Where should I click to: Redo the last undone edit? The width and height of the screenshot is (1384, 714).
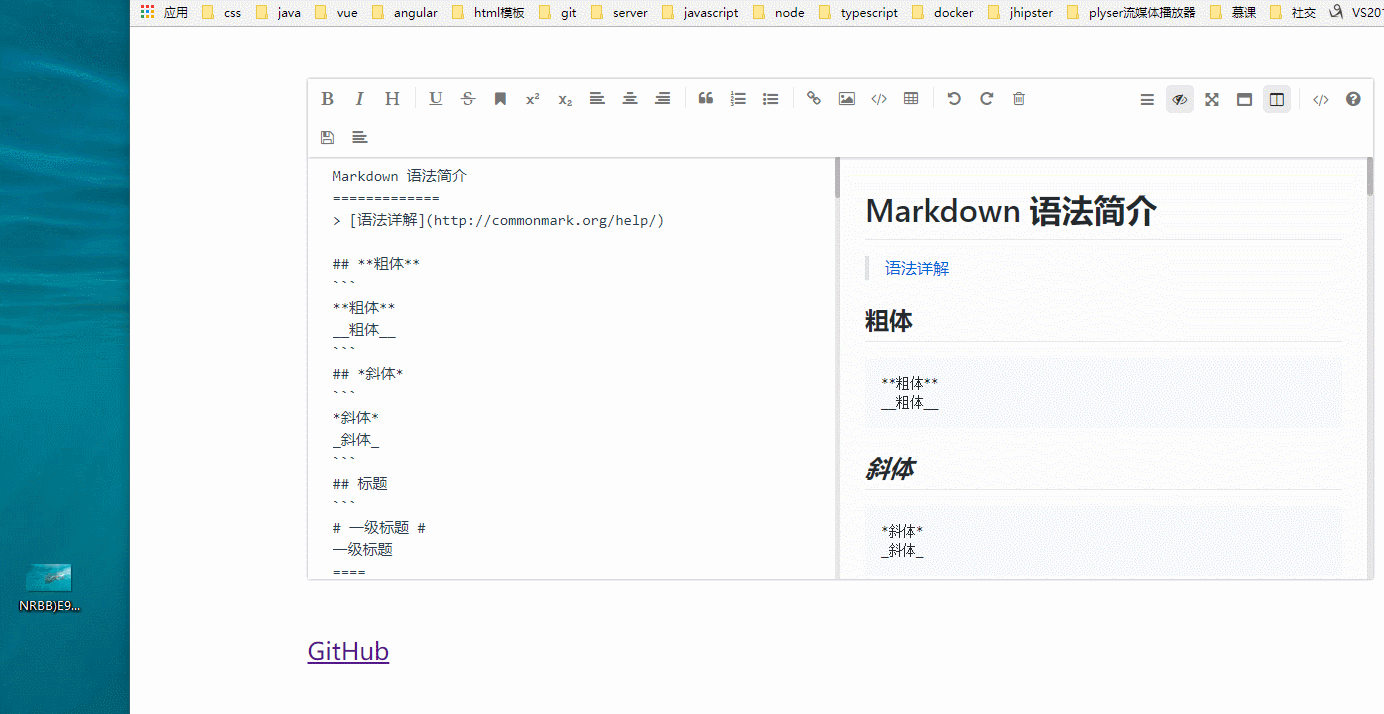pyautogui.click(x=986, y=99)
